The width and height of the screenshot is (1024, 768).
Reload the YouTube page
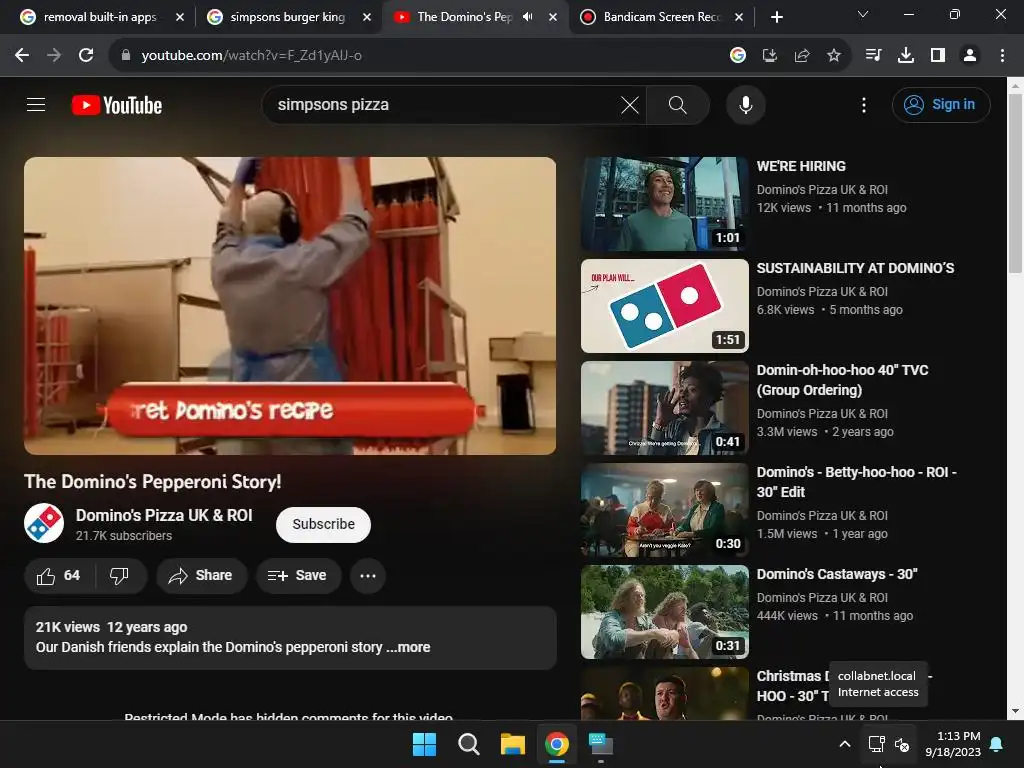[x=86, y=56]
